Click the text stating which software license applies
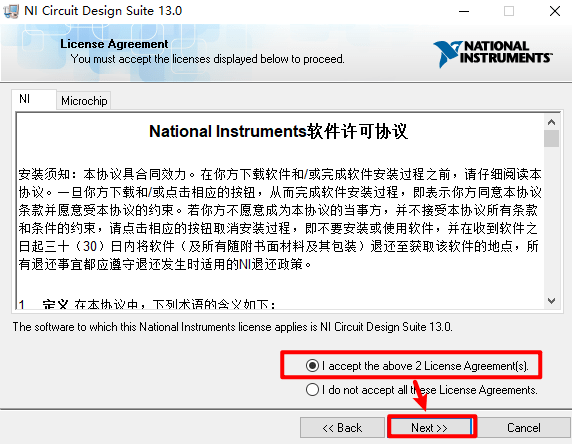This screenshot has width=572, height=444. (x=232, y=327)
